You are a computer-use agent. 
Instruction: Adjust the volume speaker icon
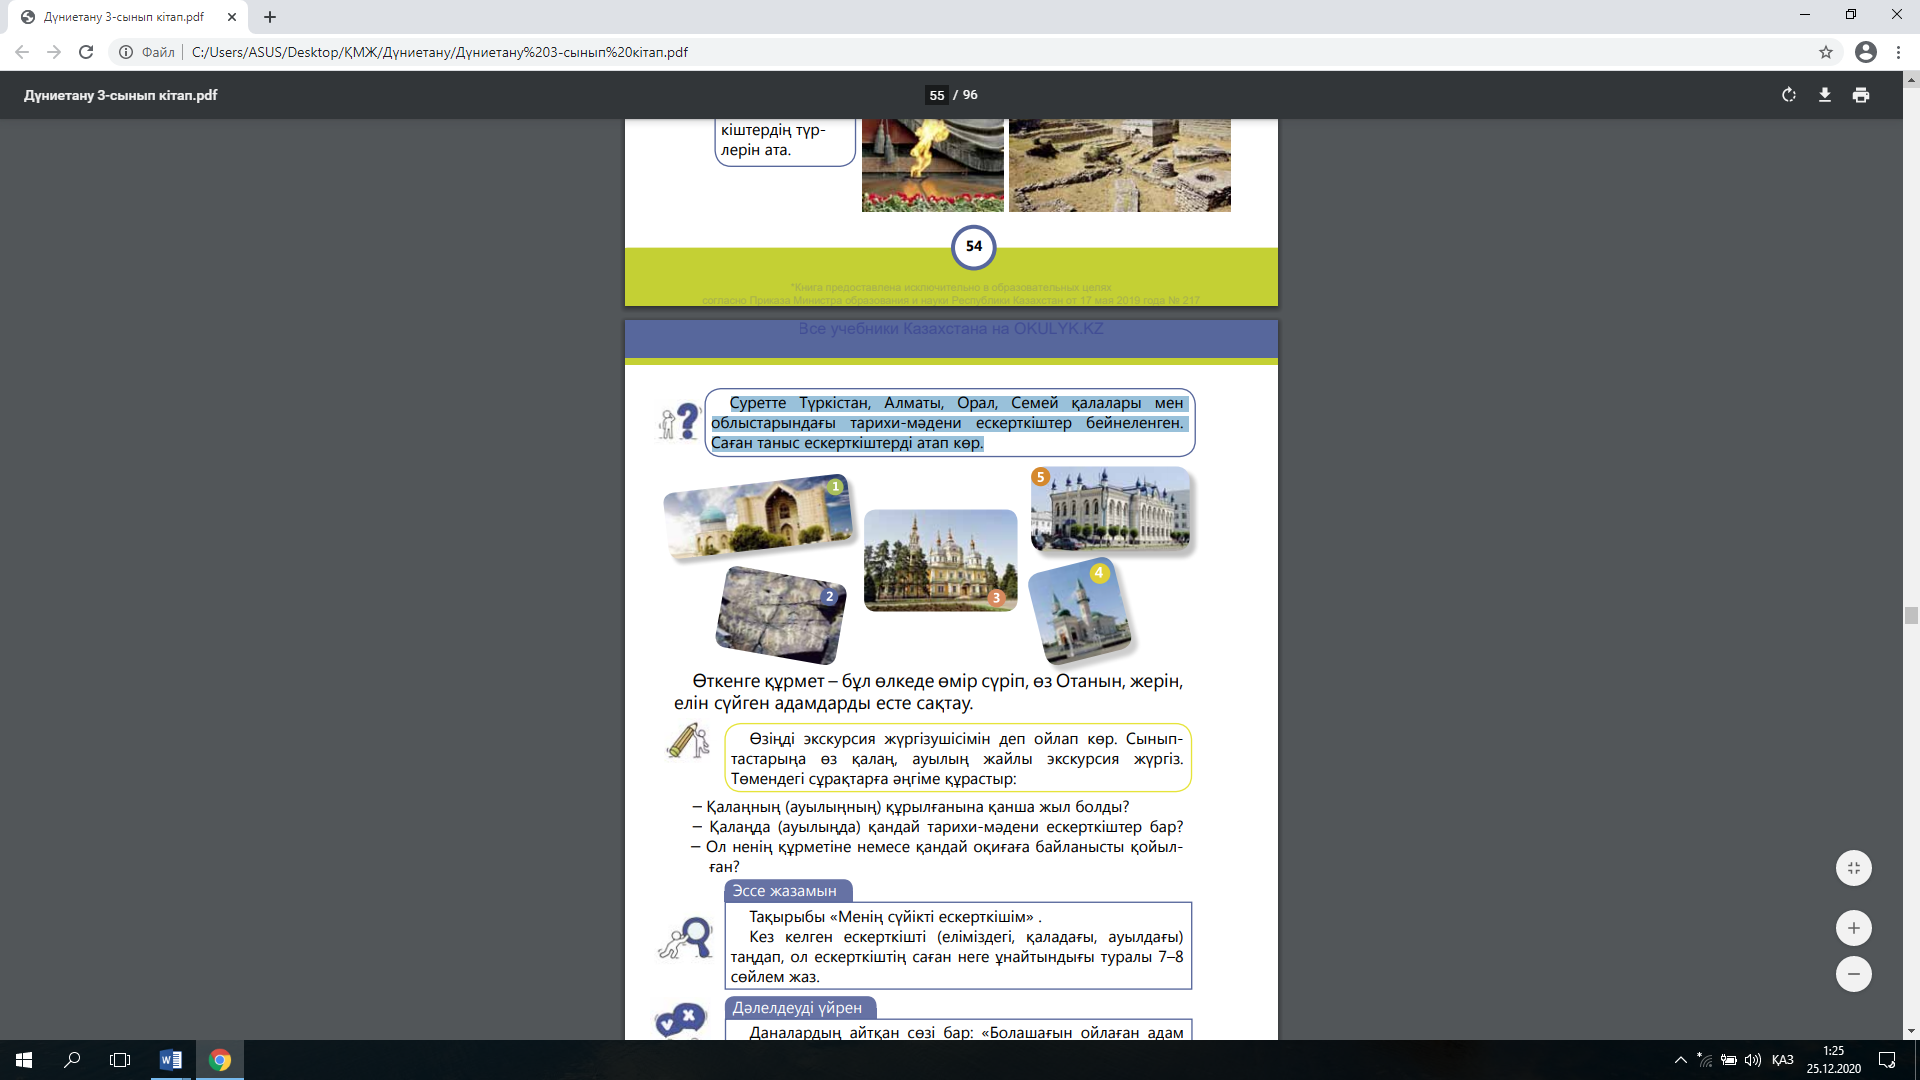pyautogui.click(x=1752, y=1060)
